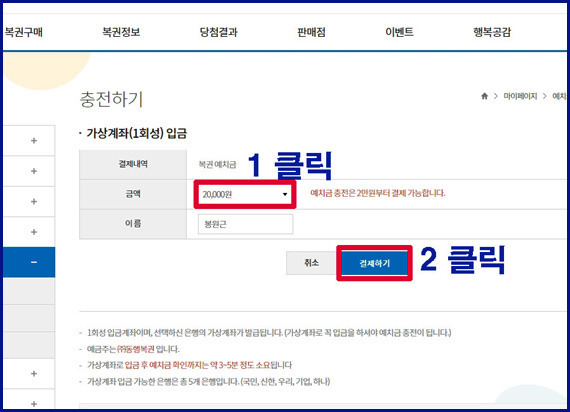Click the 취소 cancel button
Screen dimensions: 570x412
point(312,263)
